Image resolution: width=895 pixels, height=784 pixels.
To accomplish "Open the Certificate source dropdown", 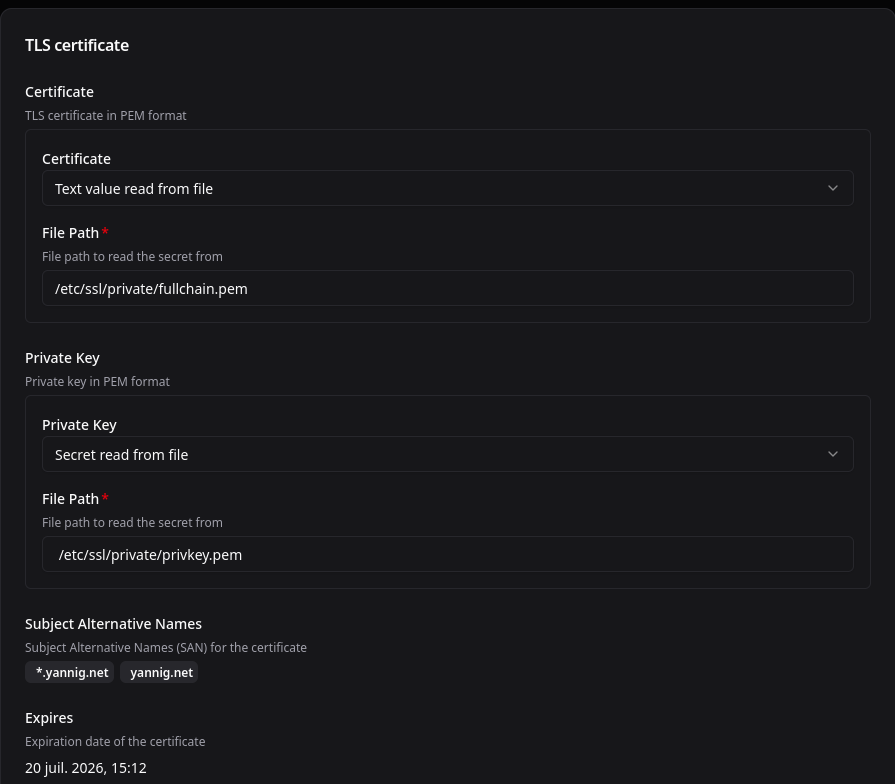I will tap(446, 188).
